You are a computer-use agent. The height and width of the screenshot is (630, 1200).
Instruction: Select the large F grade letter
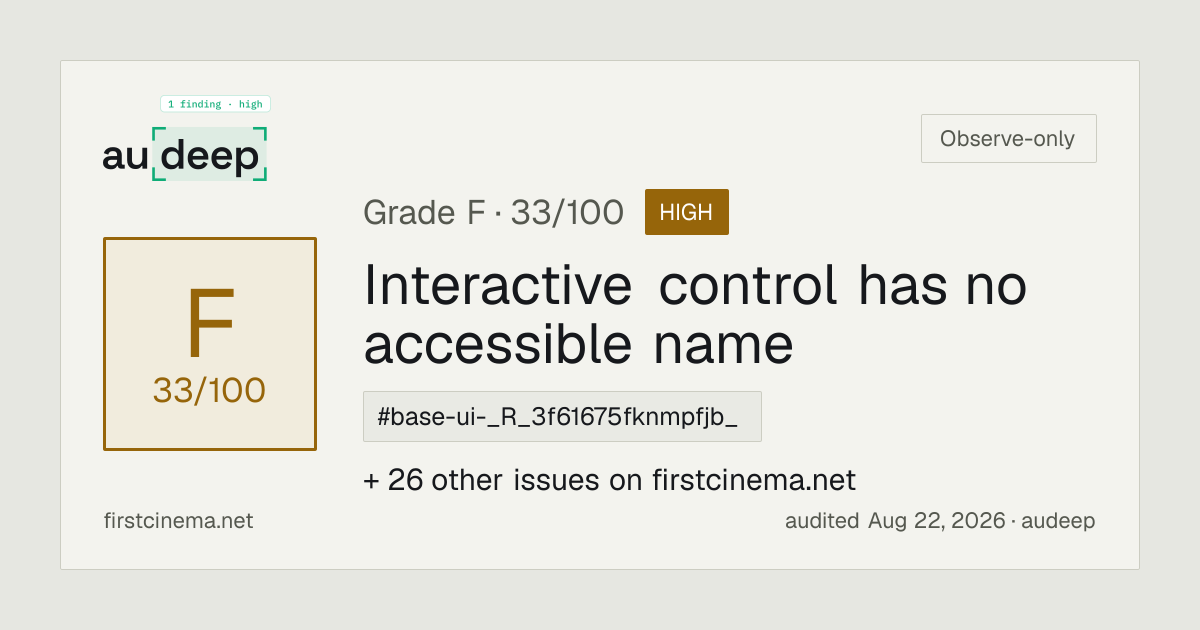tap(210, 324)
